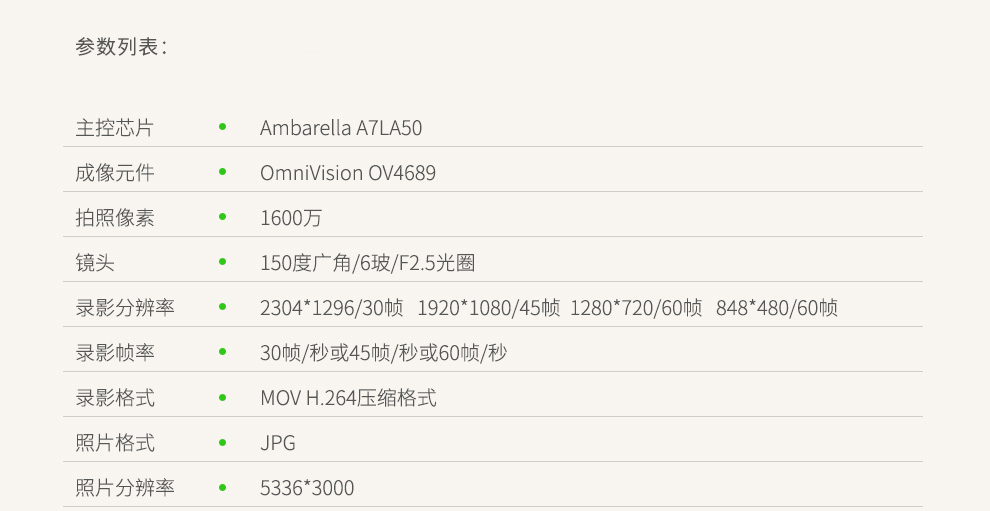Click green bullet beside 镜头
990x511 pixels.
[x=222, y=262]
